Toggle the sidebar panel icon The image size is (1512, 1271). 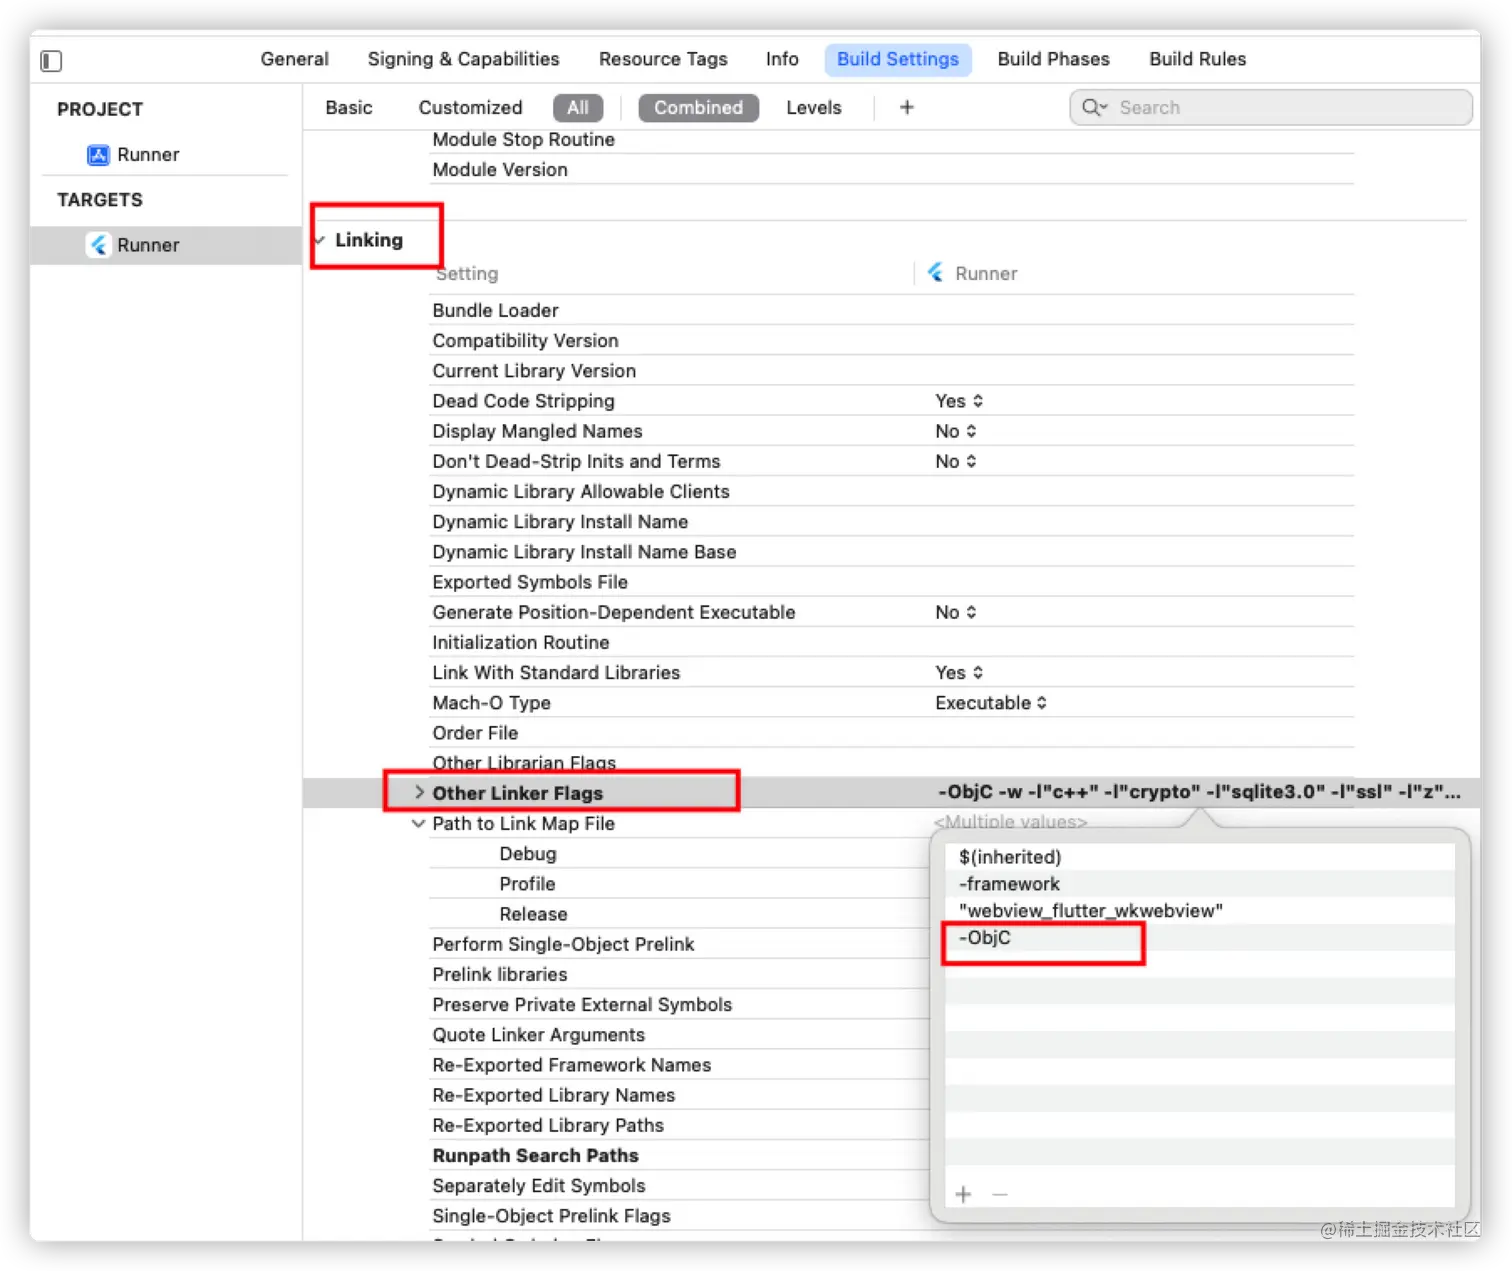pos(51,61)
